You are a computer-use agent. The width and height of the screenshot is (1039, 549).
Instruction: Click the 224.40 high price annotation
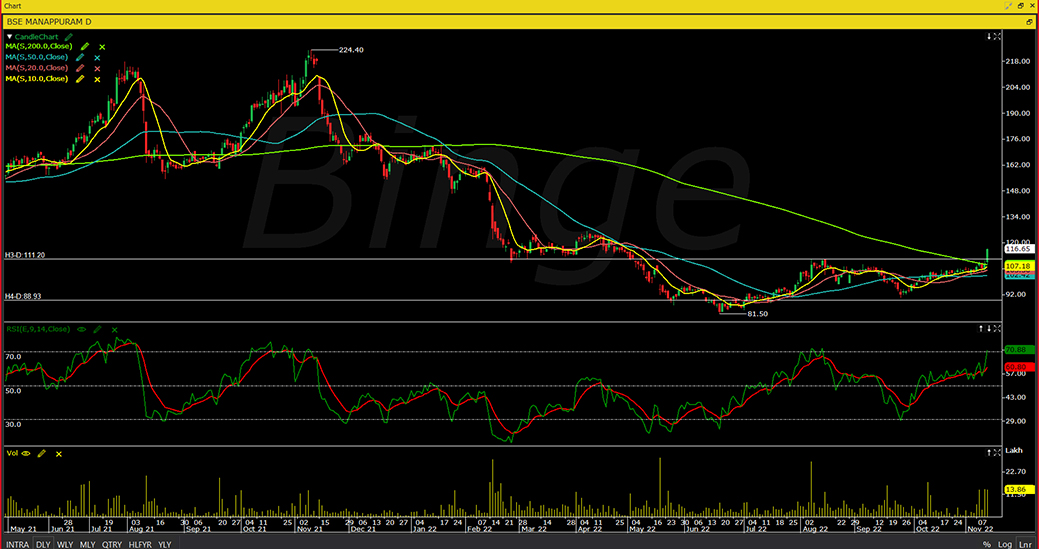[351, 50]
